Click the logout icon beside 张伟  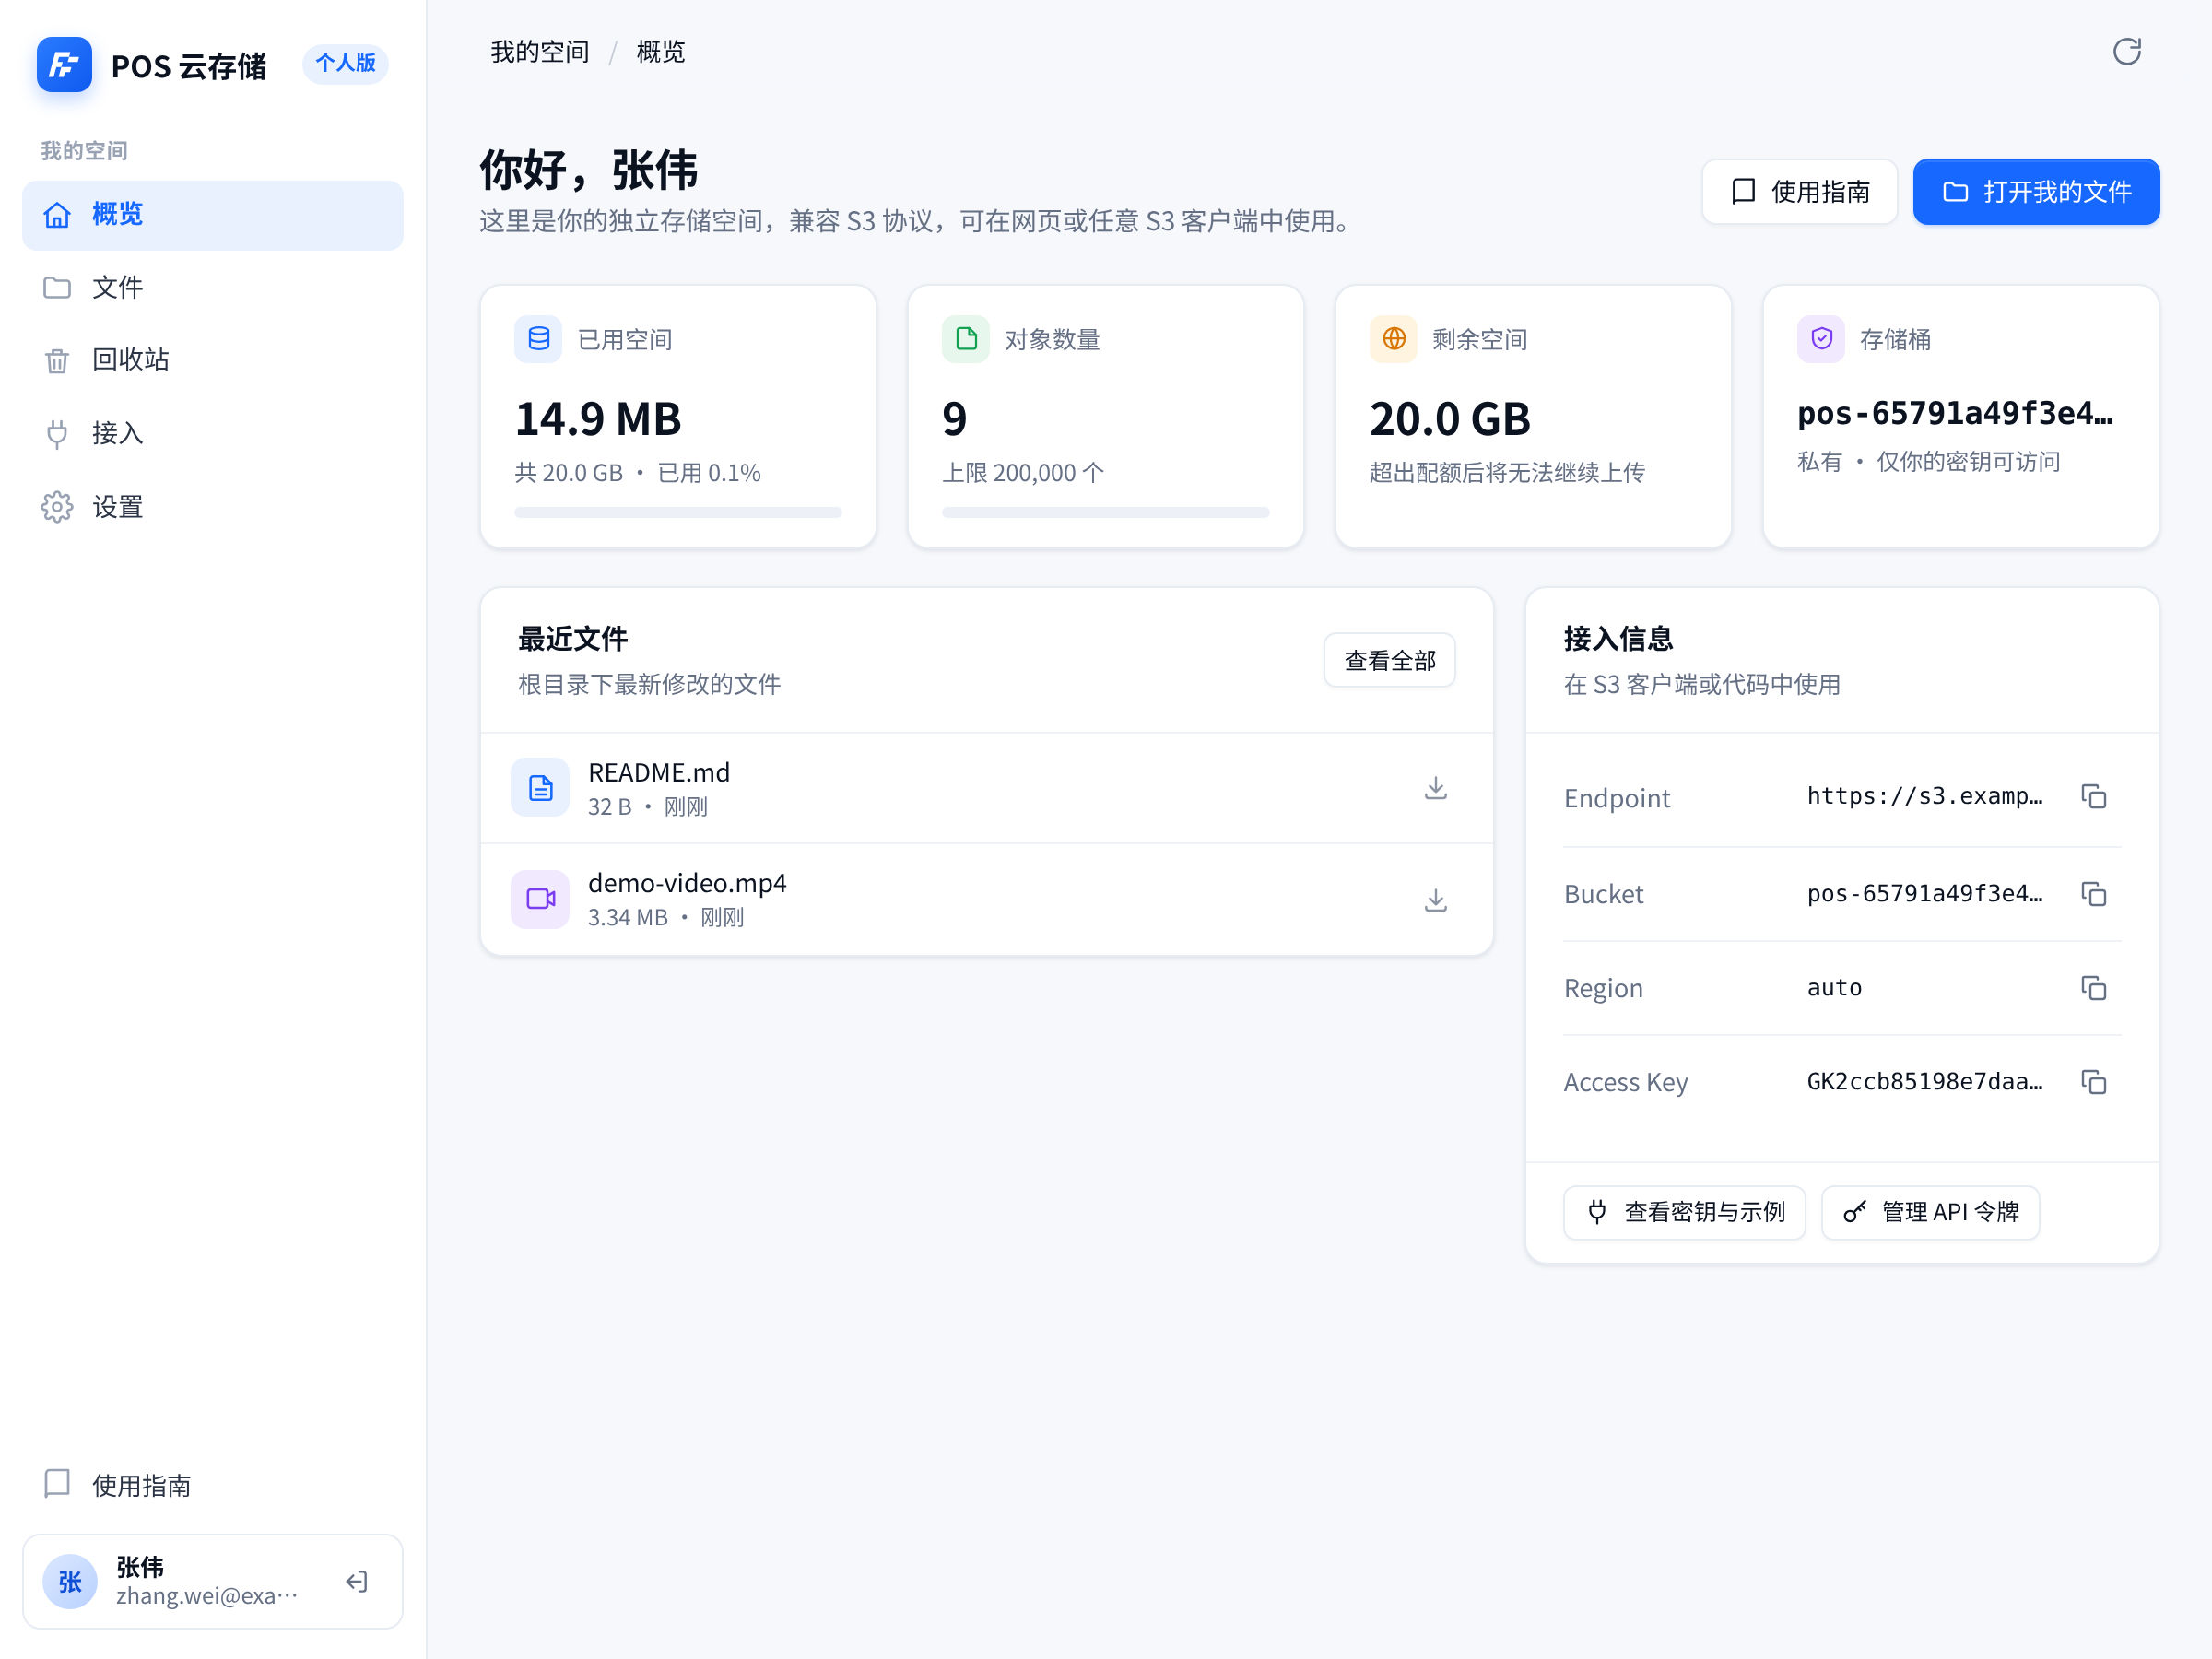pos(357,1581)
